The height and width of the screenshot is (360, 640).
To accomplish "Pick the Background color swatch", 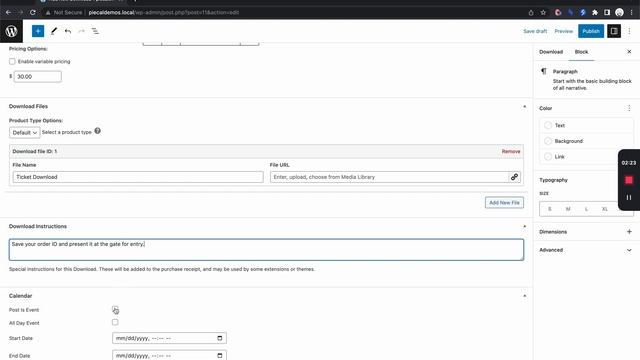I will pyautogui.click(x=548, y=141).
